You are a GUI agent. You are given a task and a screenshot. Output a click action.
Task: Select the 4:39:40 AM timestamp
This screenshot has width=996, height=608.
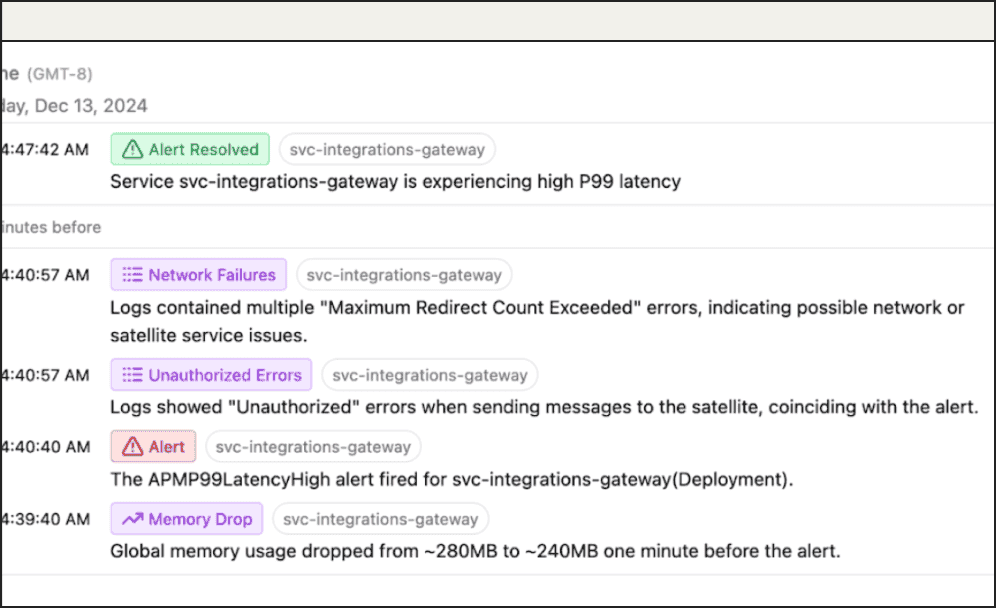[45, 519]
